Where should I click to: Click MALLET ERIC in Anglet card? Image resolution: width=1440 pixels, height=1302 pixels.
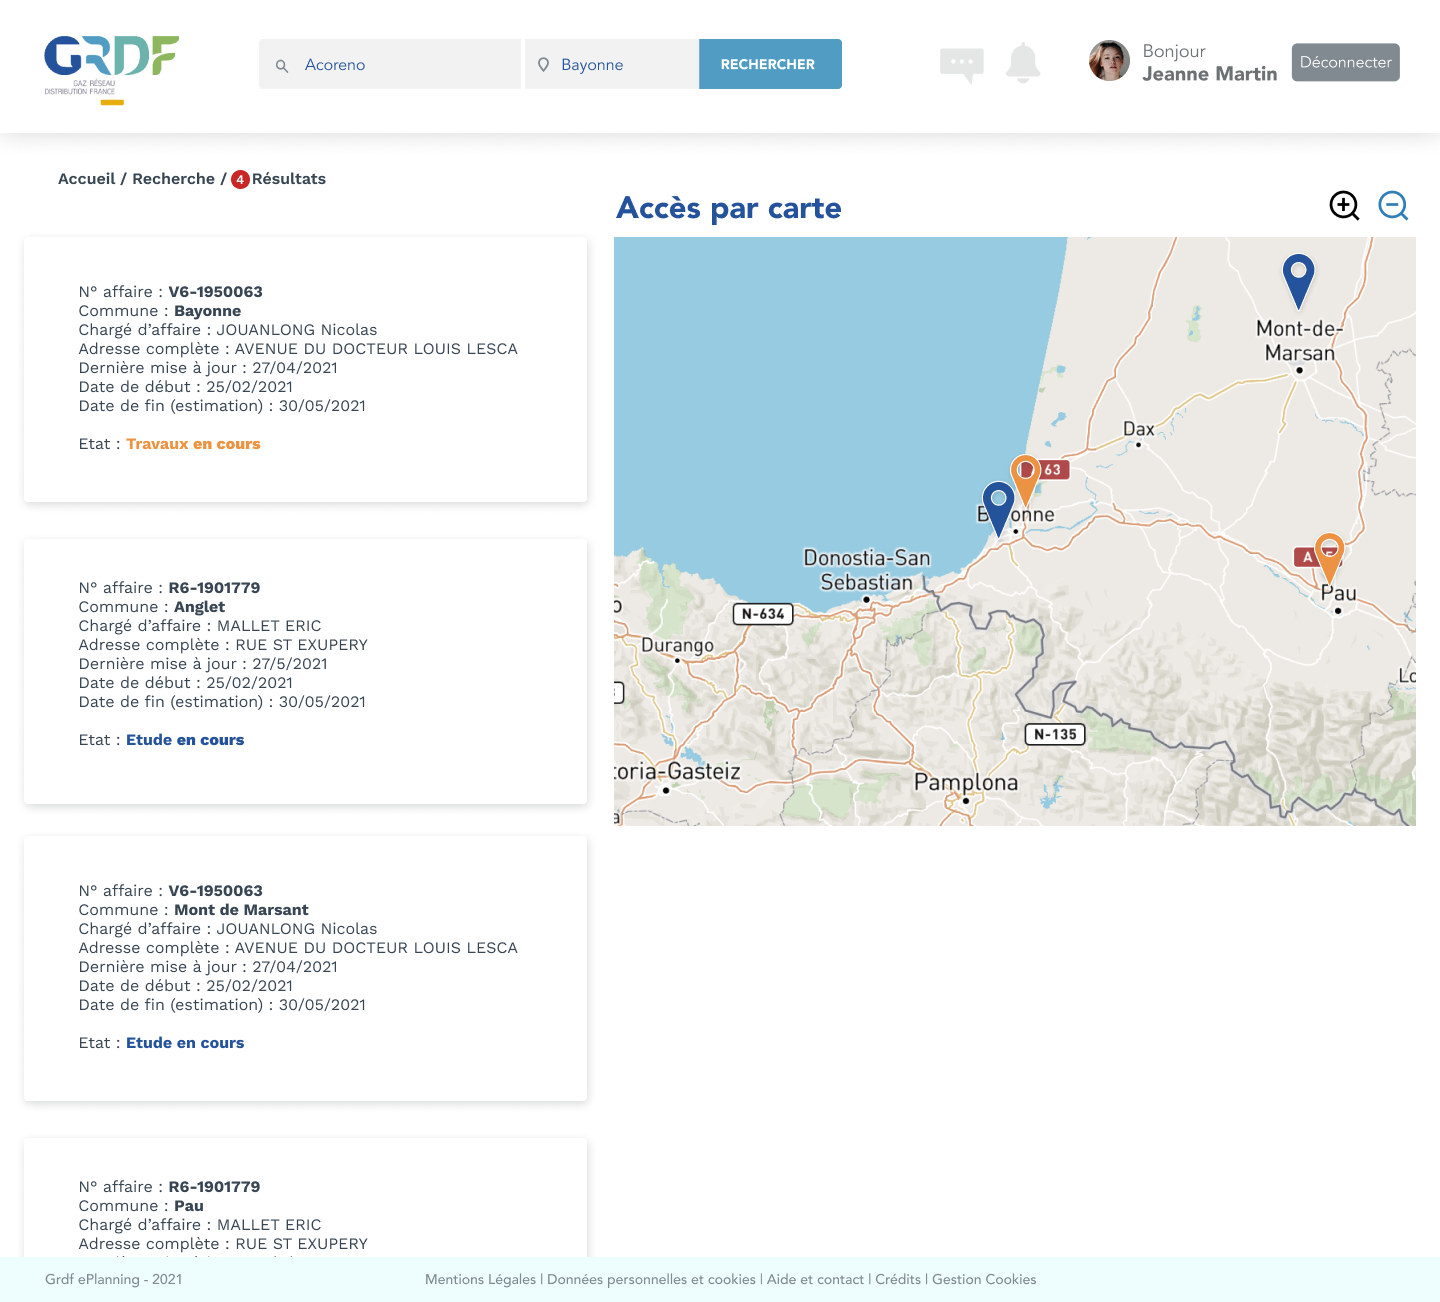click(269, 626)
